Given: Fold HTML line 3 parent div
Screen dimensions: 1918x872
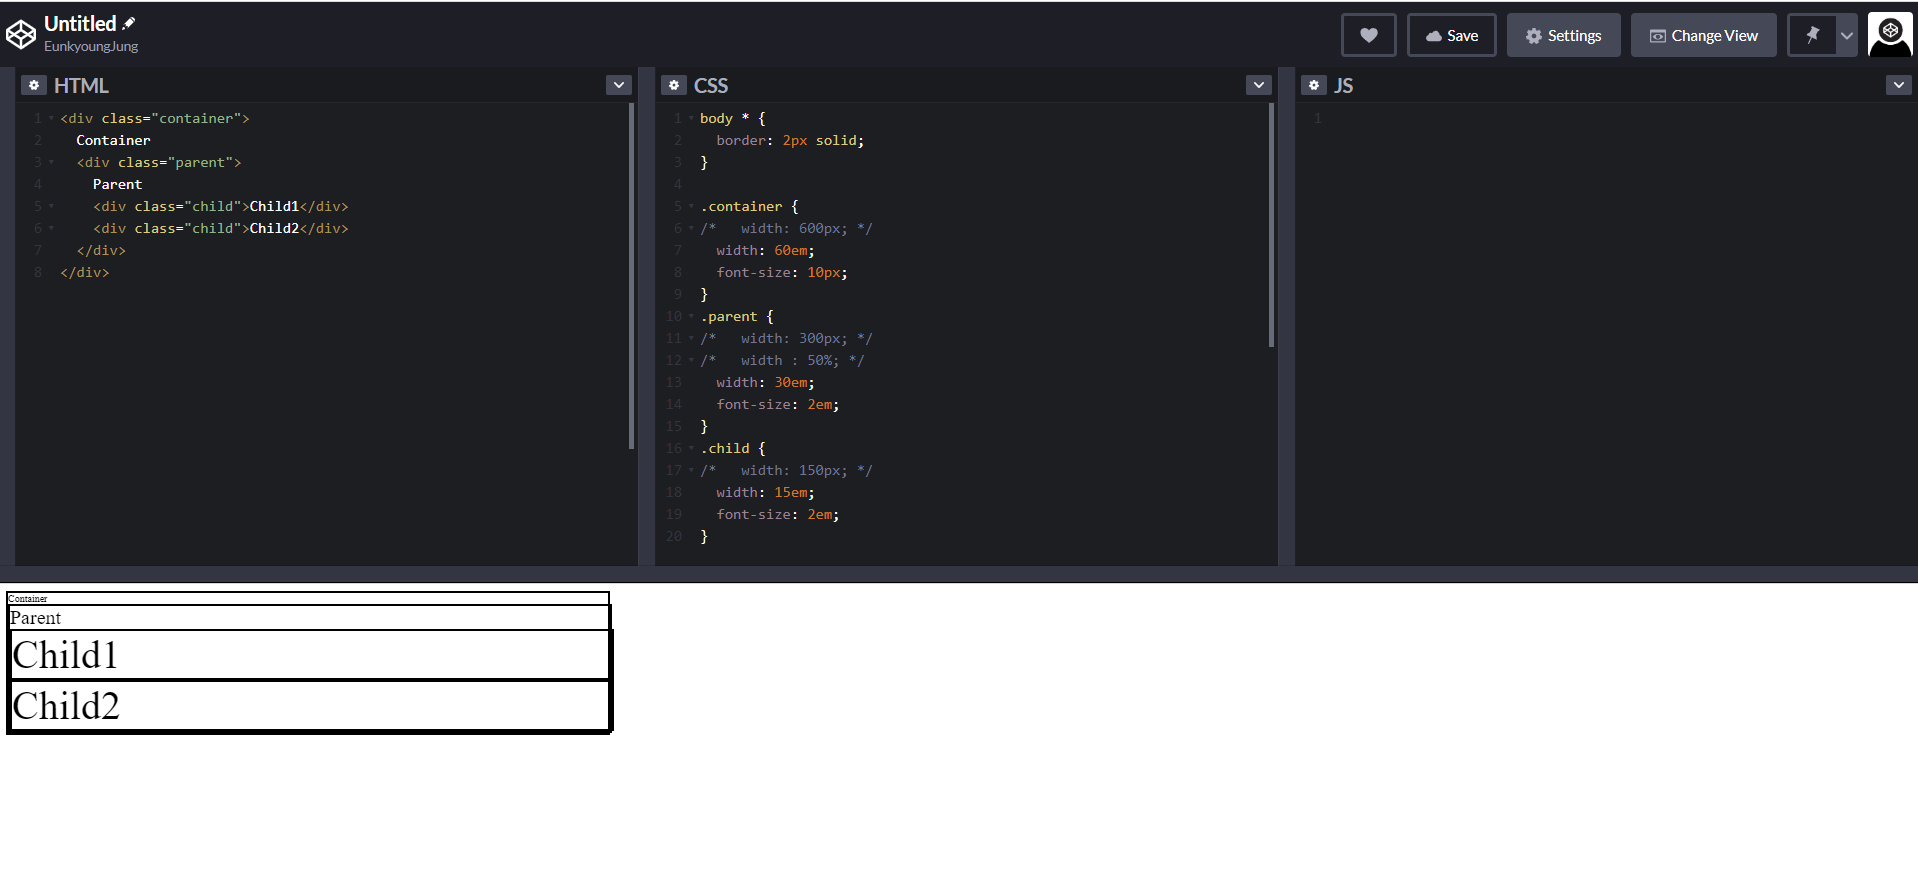Looking at the screenshot, I should click(x=51, y=162).
